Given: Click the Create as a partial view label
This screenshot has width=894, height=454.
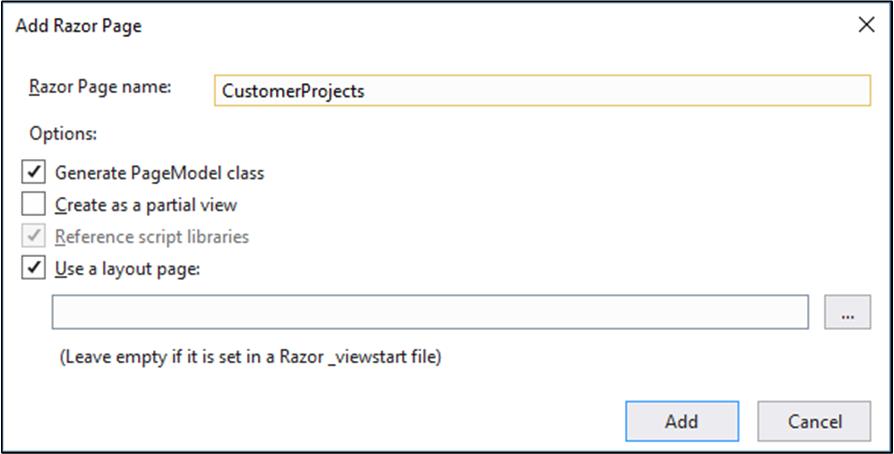Looking at the screenshot, I should 146,205.
